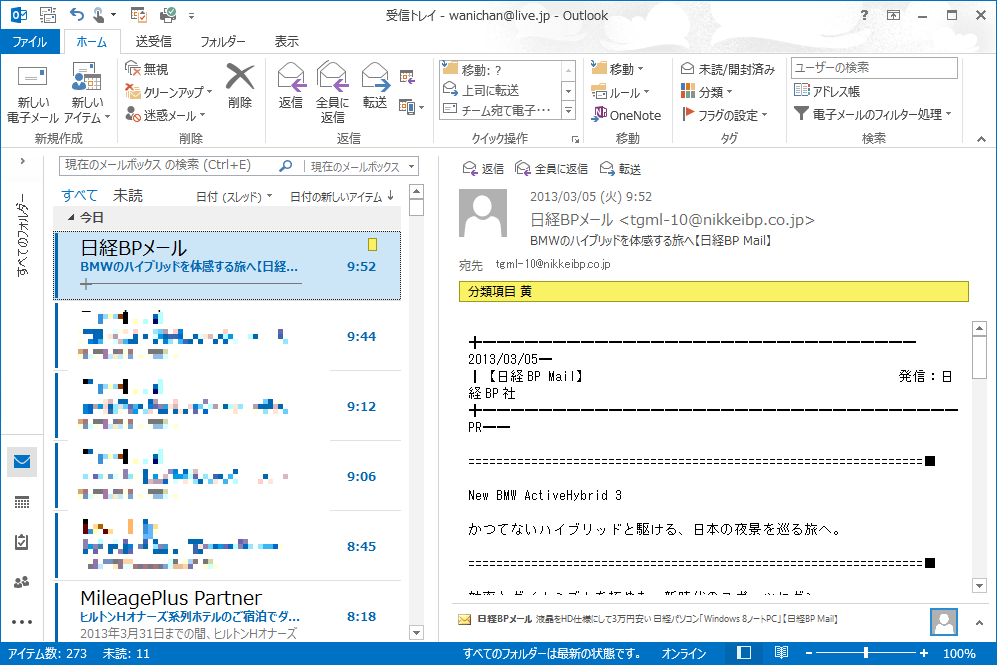Click the mailbox search field
Viewport: 997px width, 665px height.
(168, 165)
